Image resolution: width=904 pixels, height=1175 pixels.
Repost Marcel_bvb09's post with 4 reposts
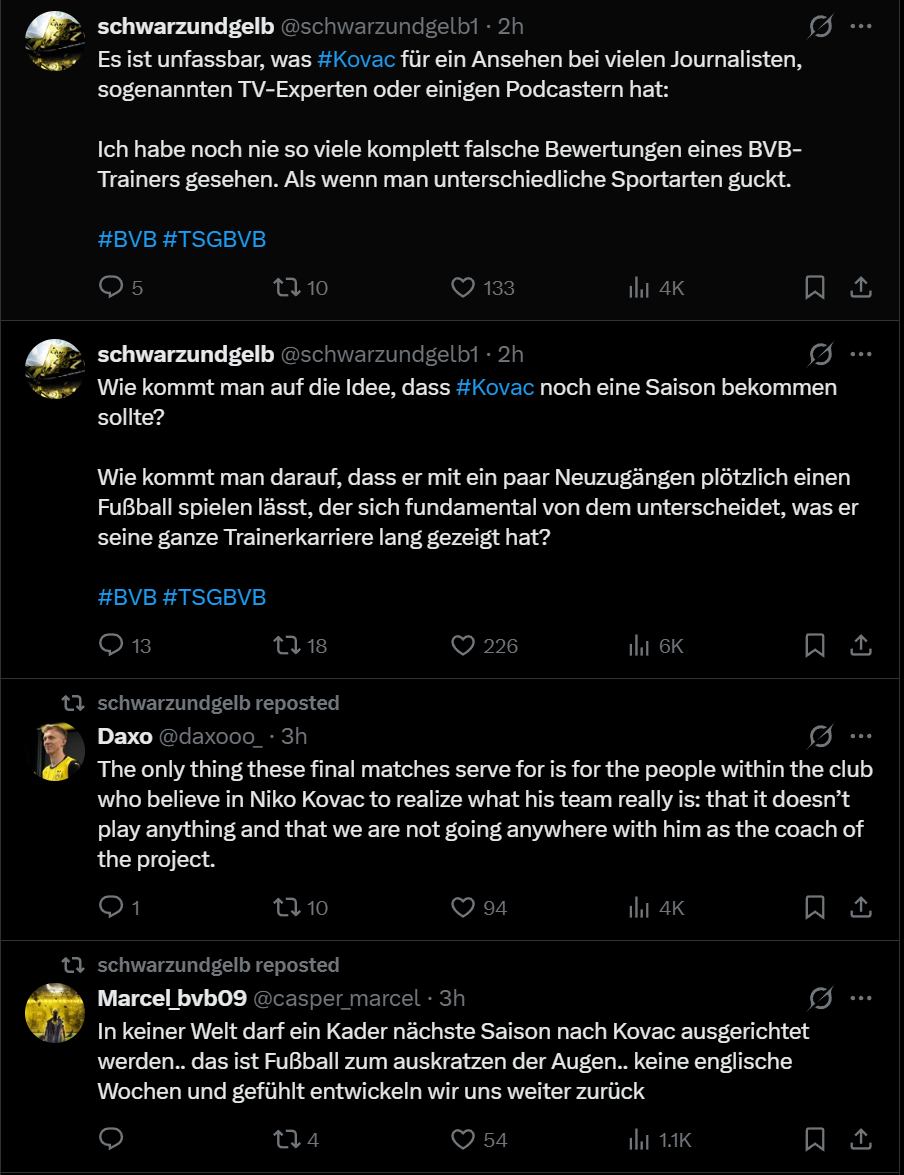(287, 1140)
